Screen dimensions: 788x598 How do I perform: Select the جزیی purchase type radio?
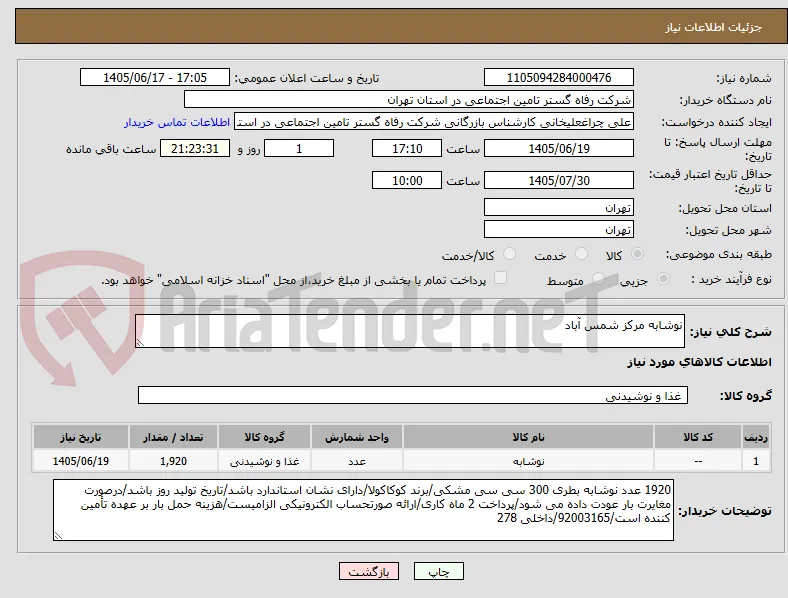(x=663, y=278)
